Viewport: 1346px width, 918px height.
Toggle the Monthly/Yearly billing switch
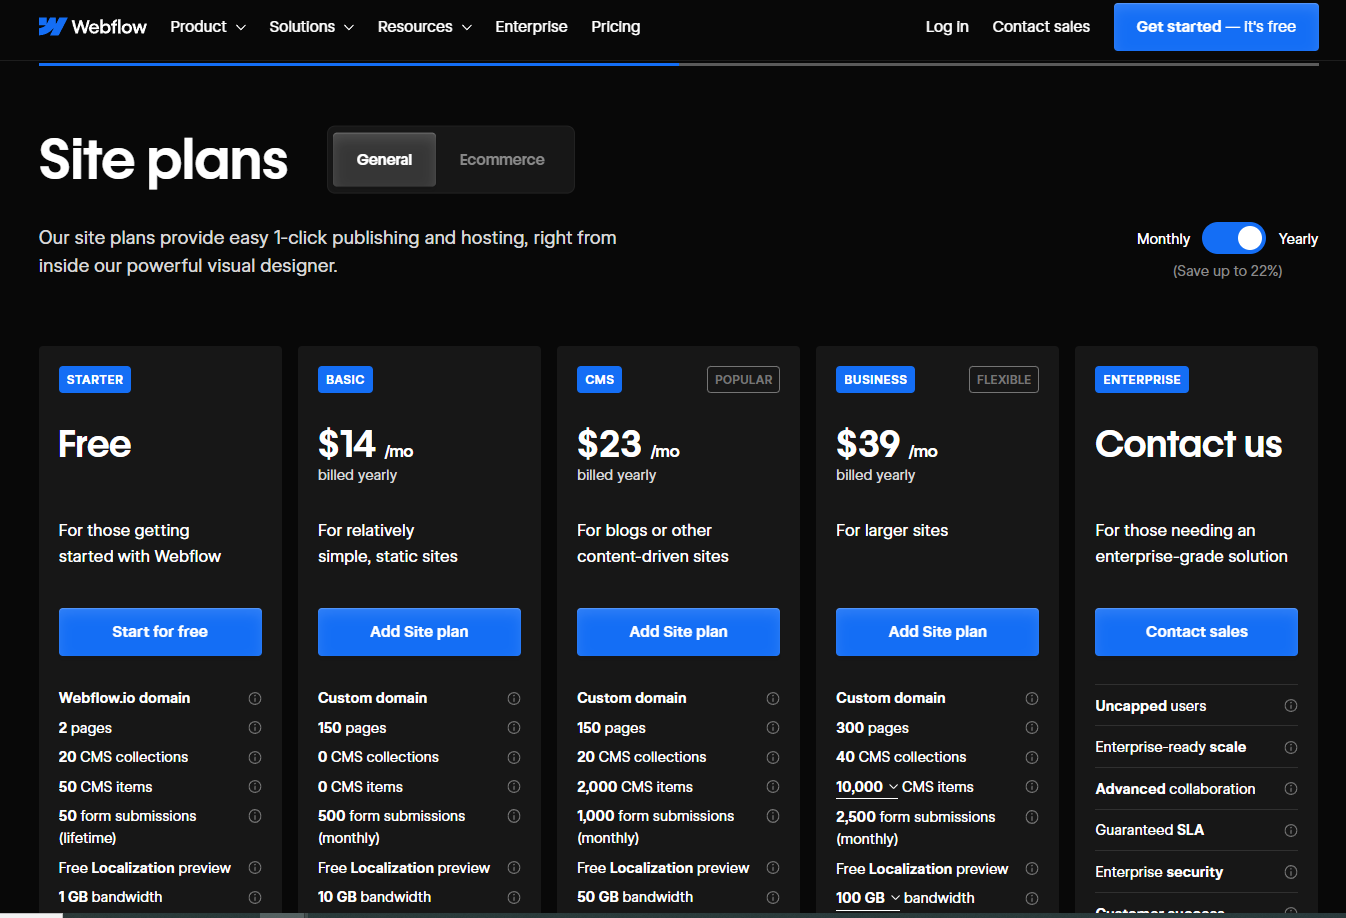(x=1233, y=238)
